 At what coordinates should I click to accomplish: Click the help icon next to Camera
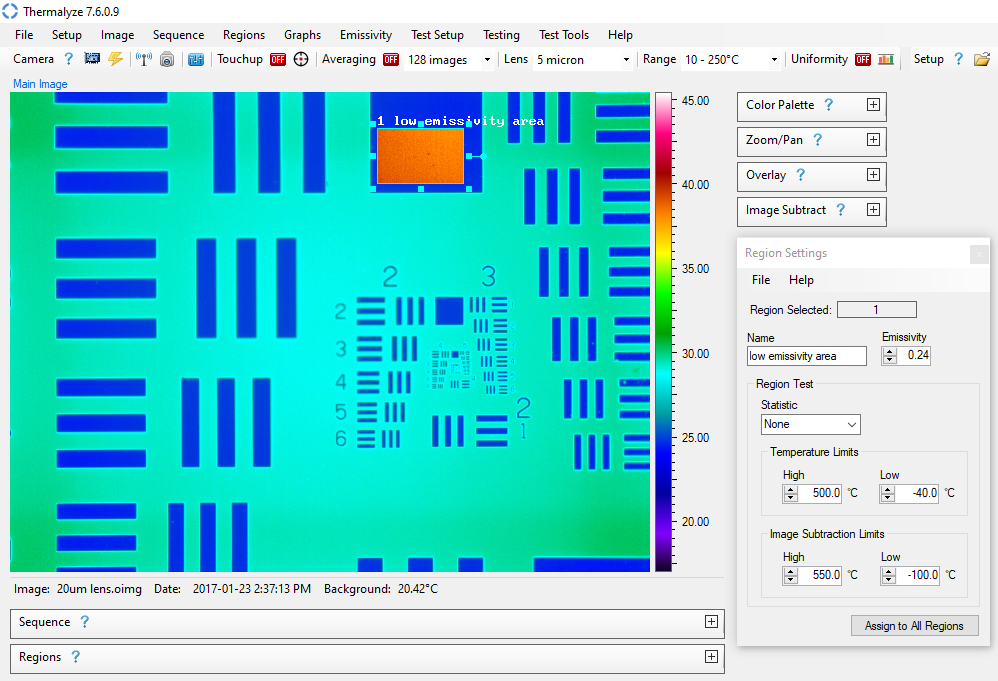[x=69, y=59]
